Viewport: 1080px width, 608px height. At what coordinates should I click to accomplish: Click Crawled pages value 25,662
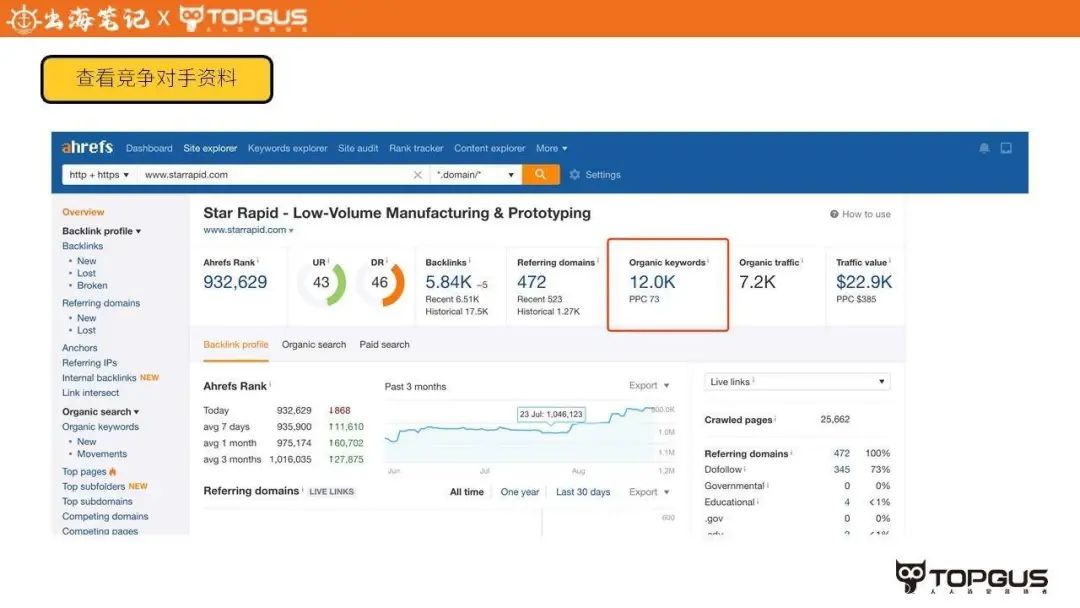tap(835, 419)
